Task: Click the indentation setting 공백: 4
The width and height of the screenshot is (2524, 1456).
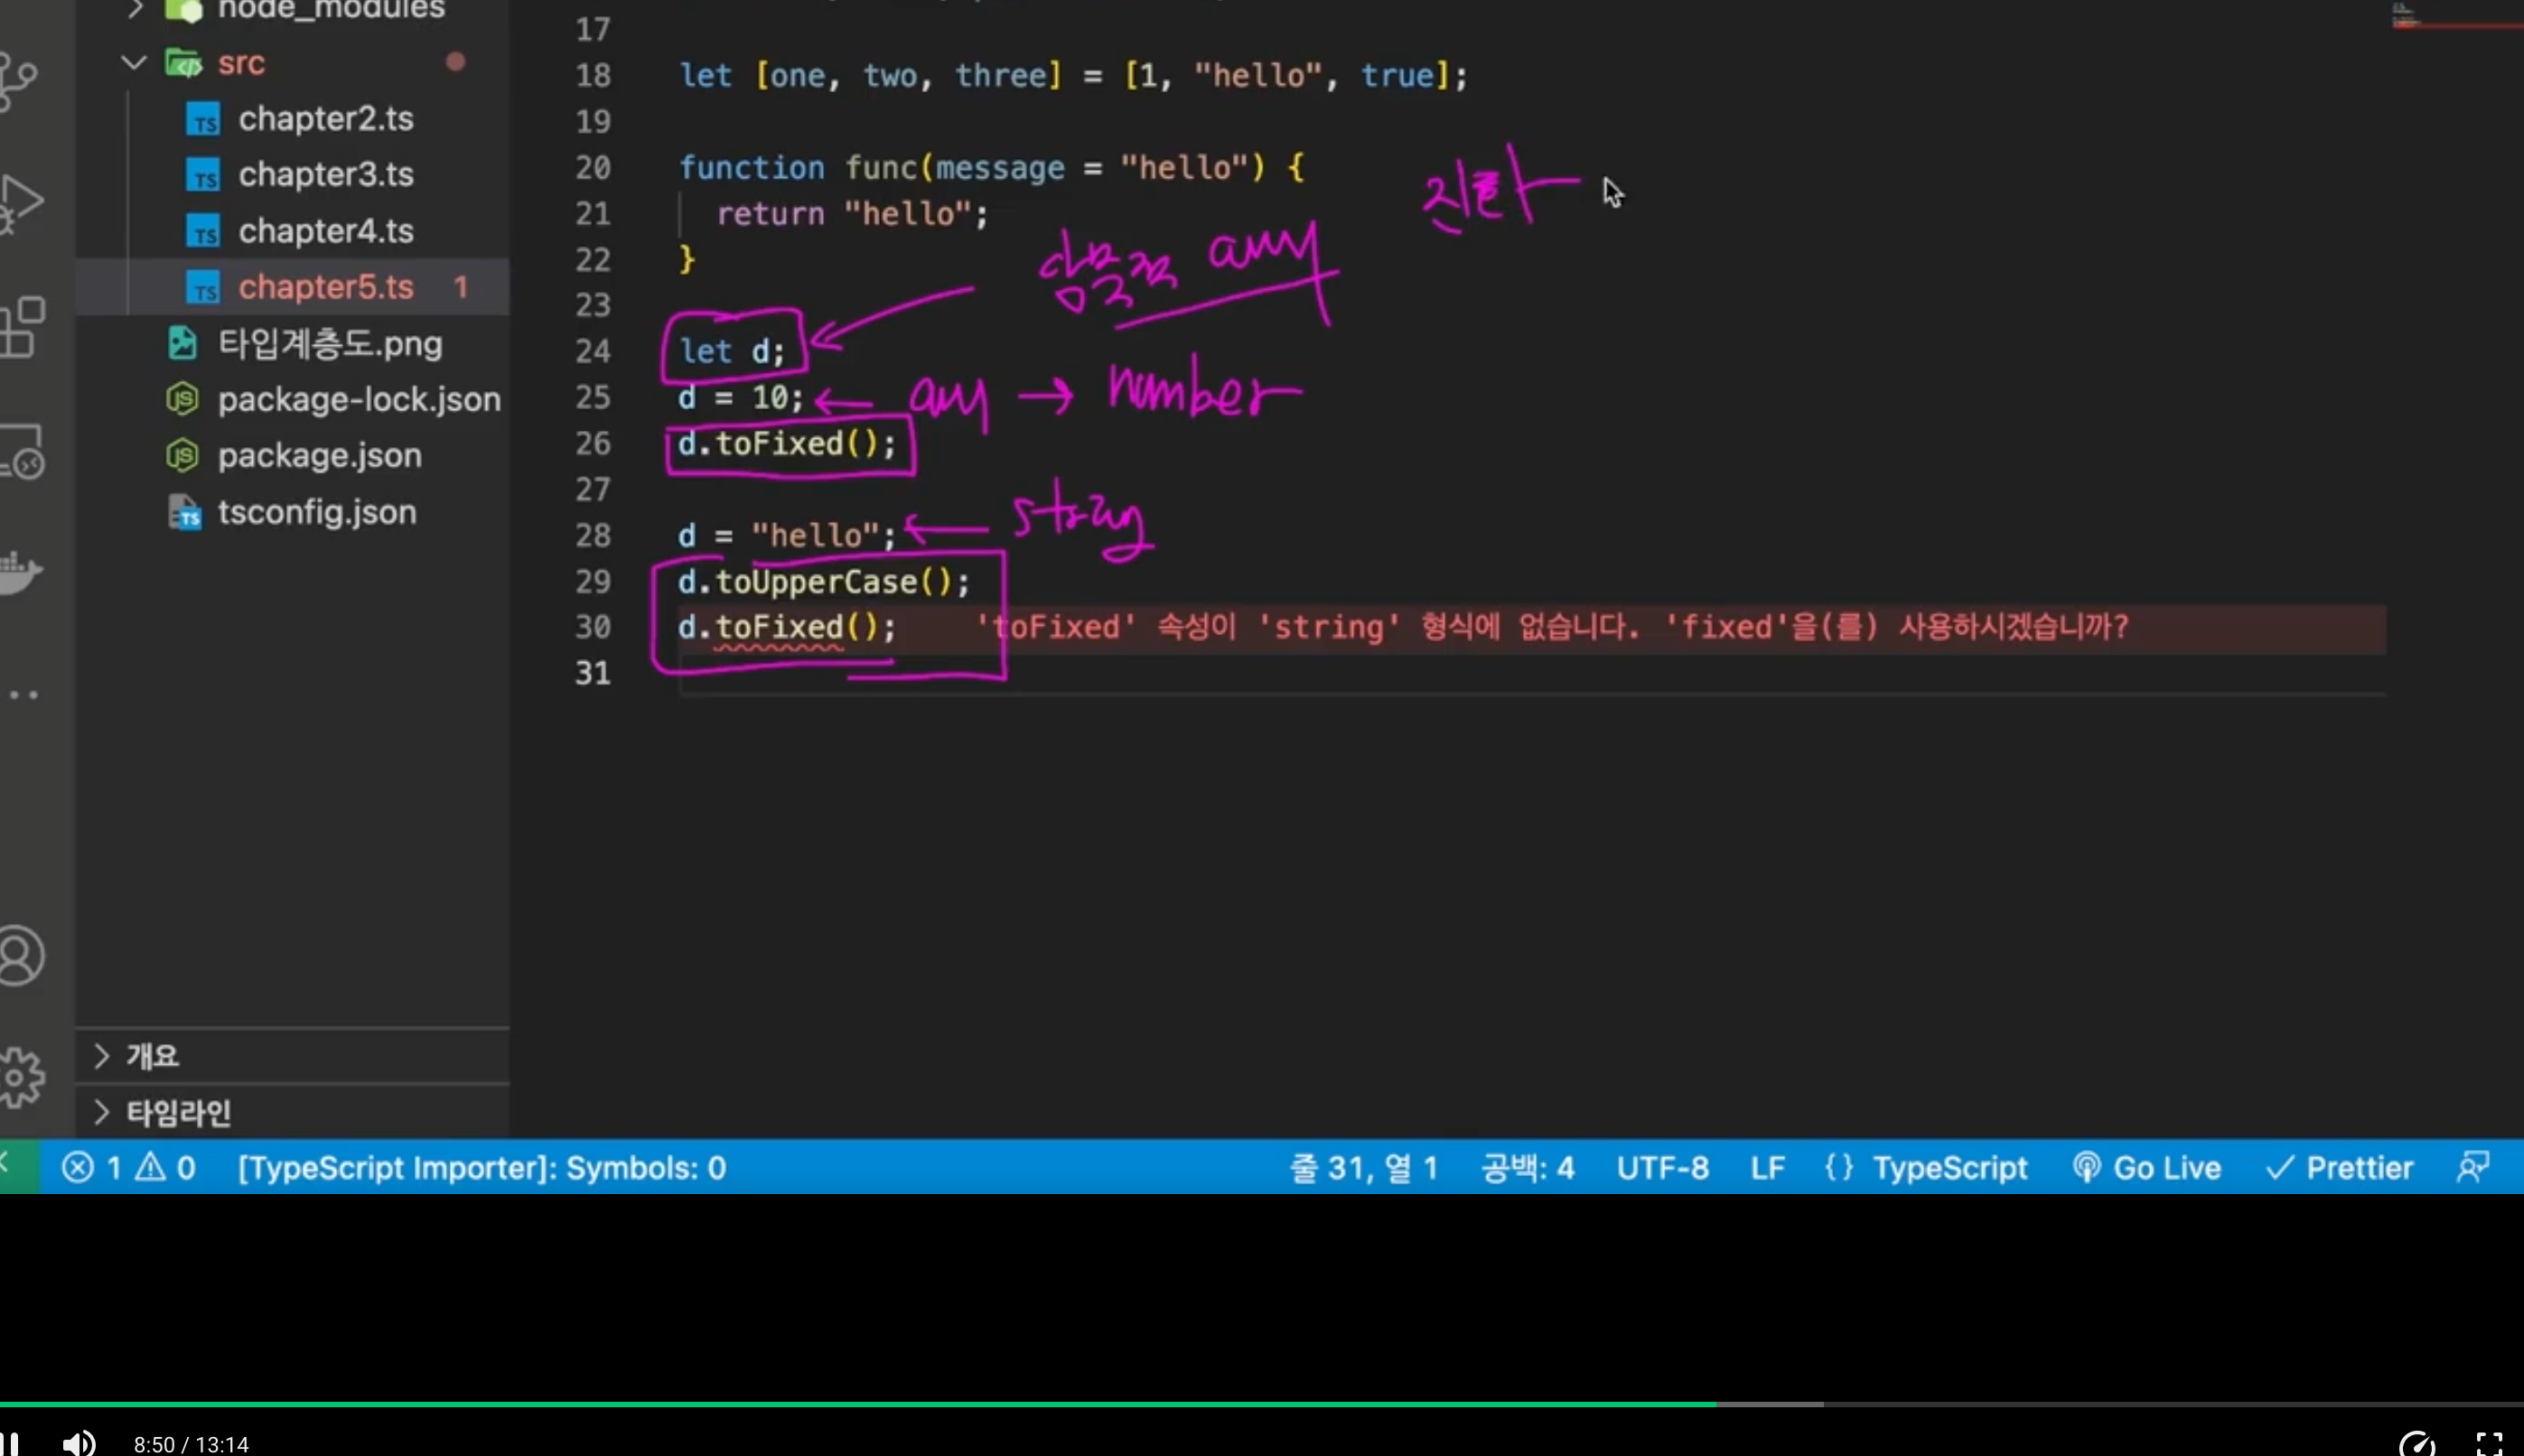Action: [1528, 1167]
